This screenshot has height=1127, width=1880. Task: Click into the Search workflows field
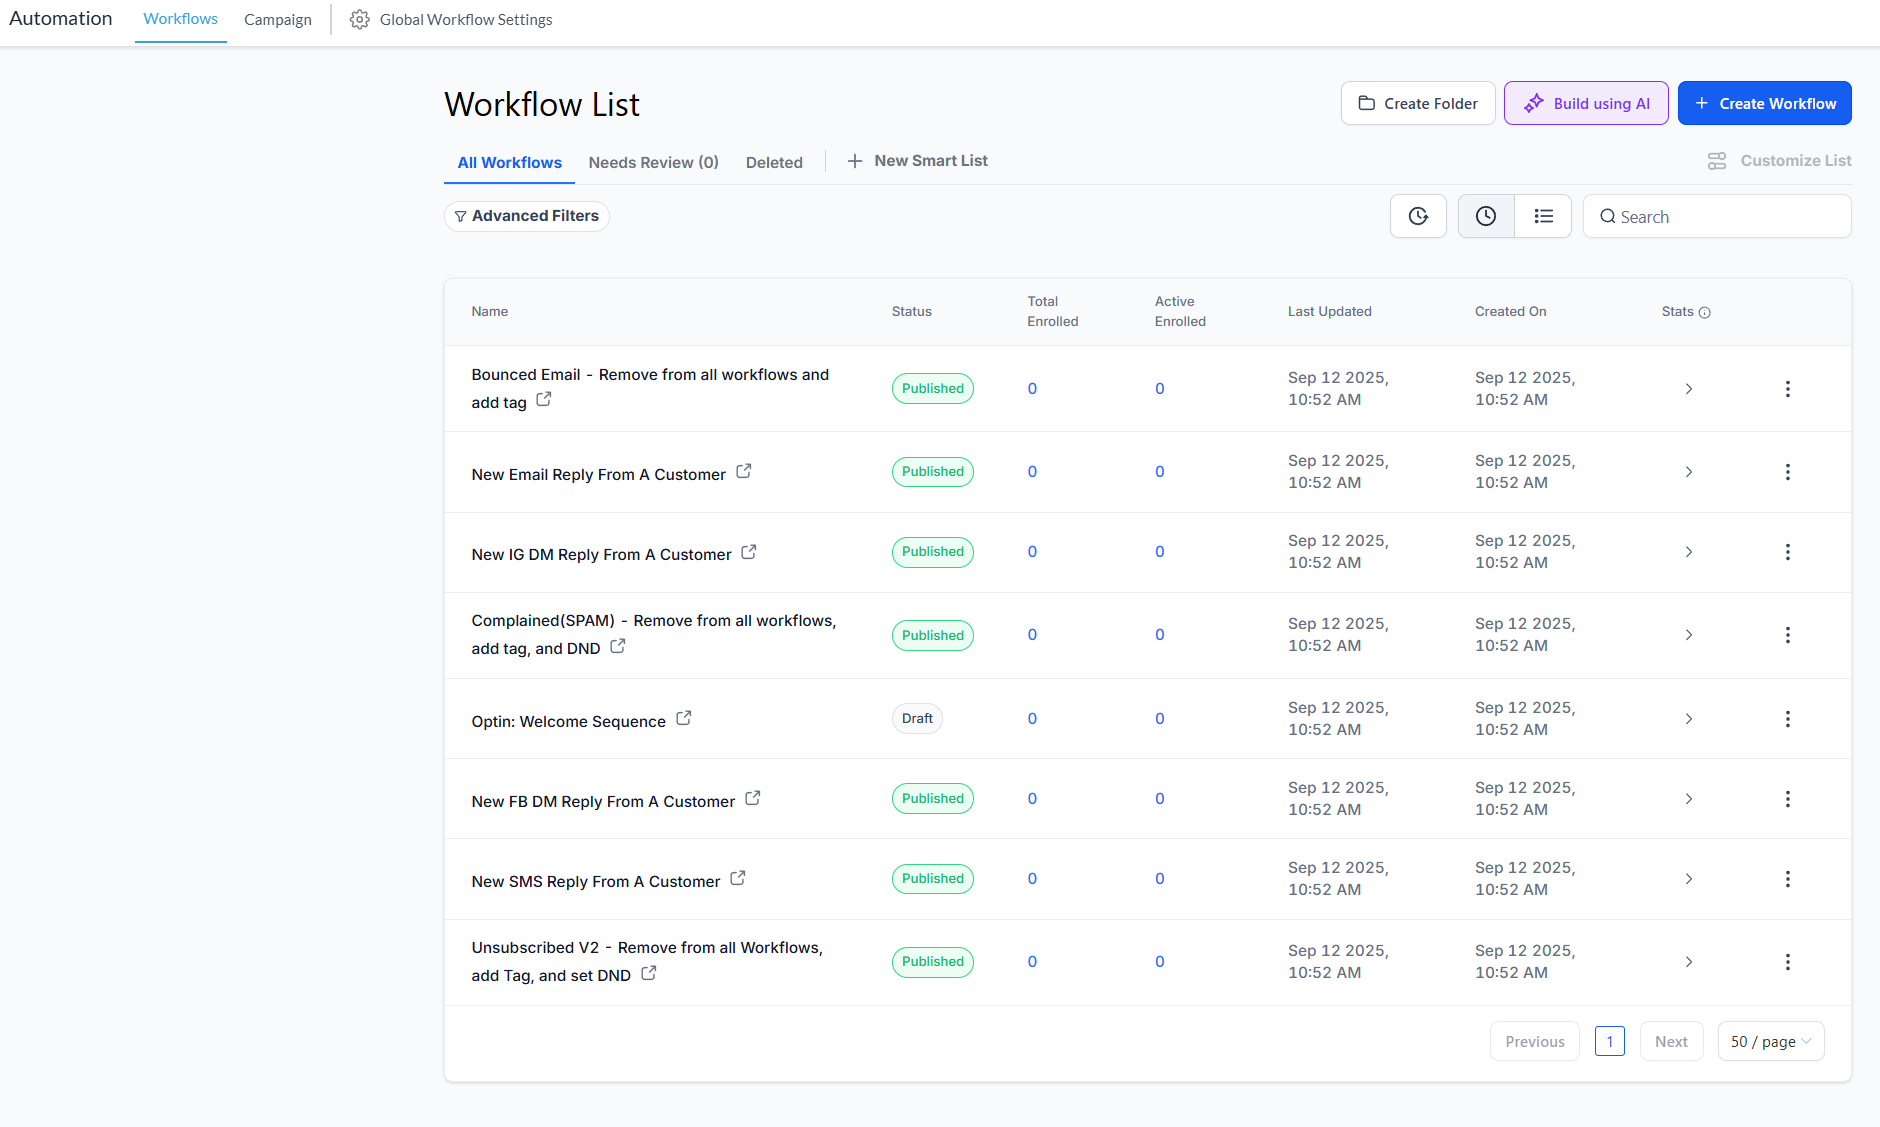[1730, 217]
